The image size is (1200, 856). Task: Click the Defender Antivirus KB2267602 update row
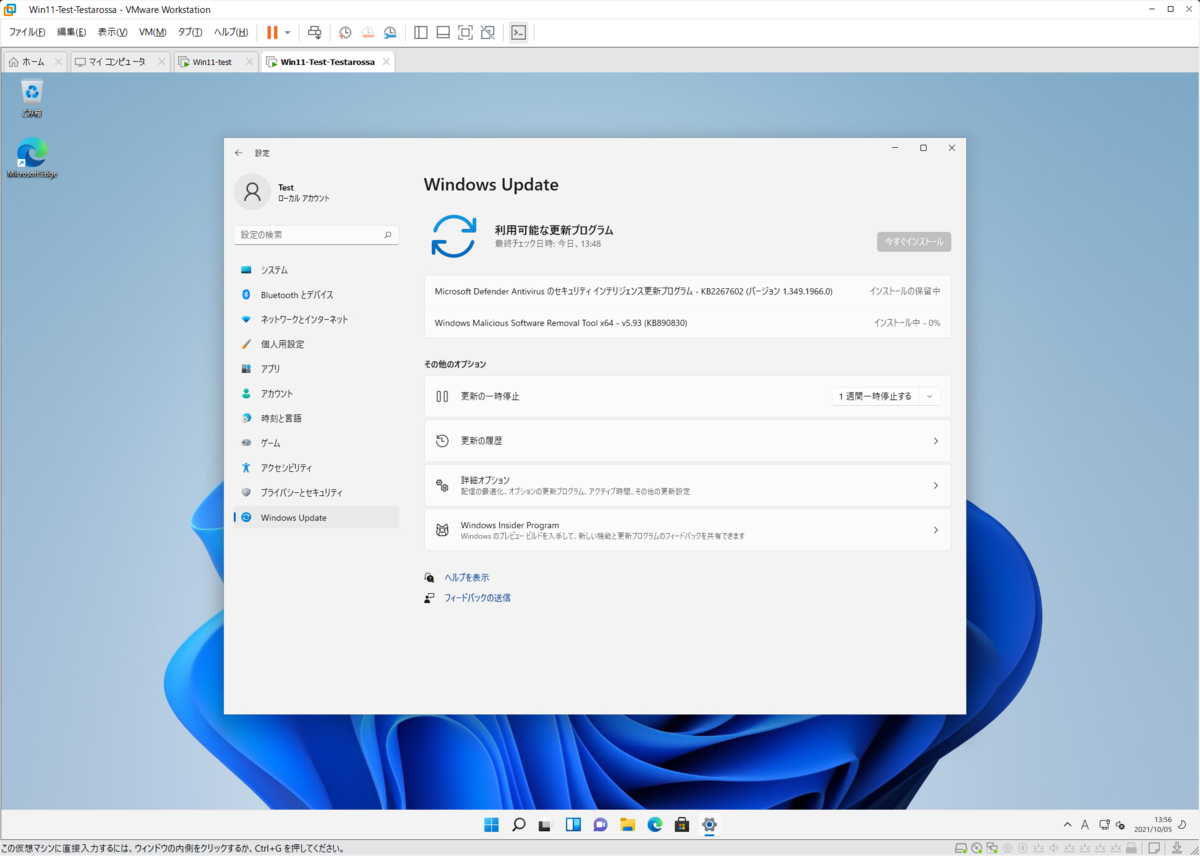point(688,291)
